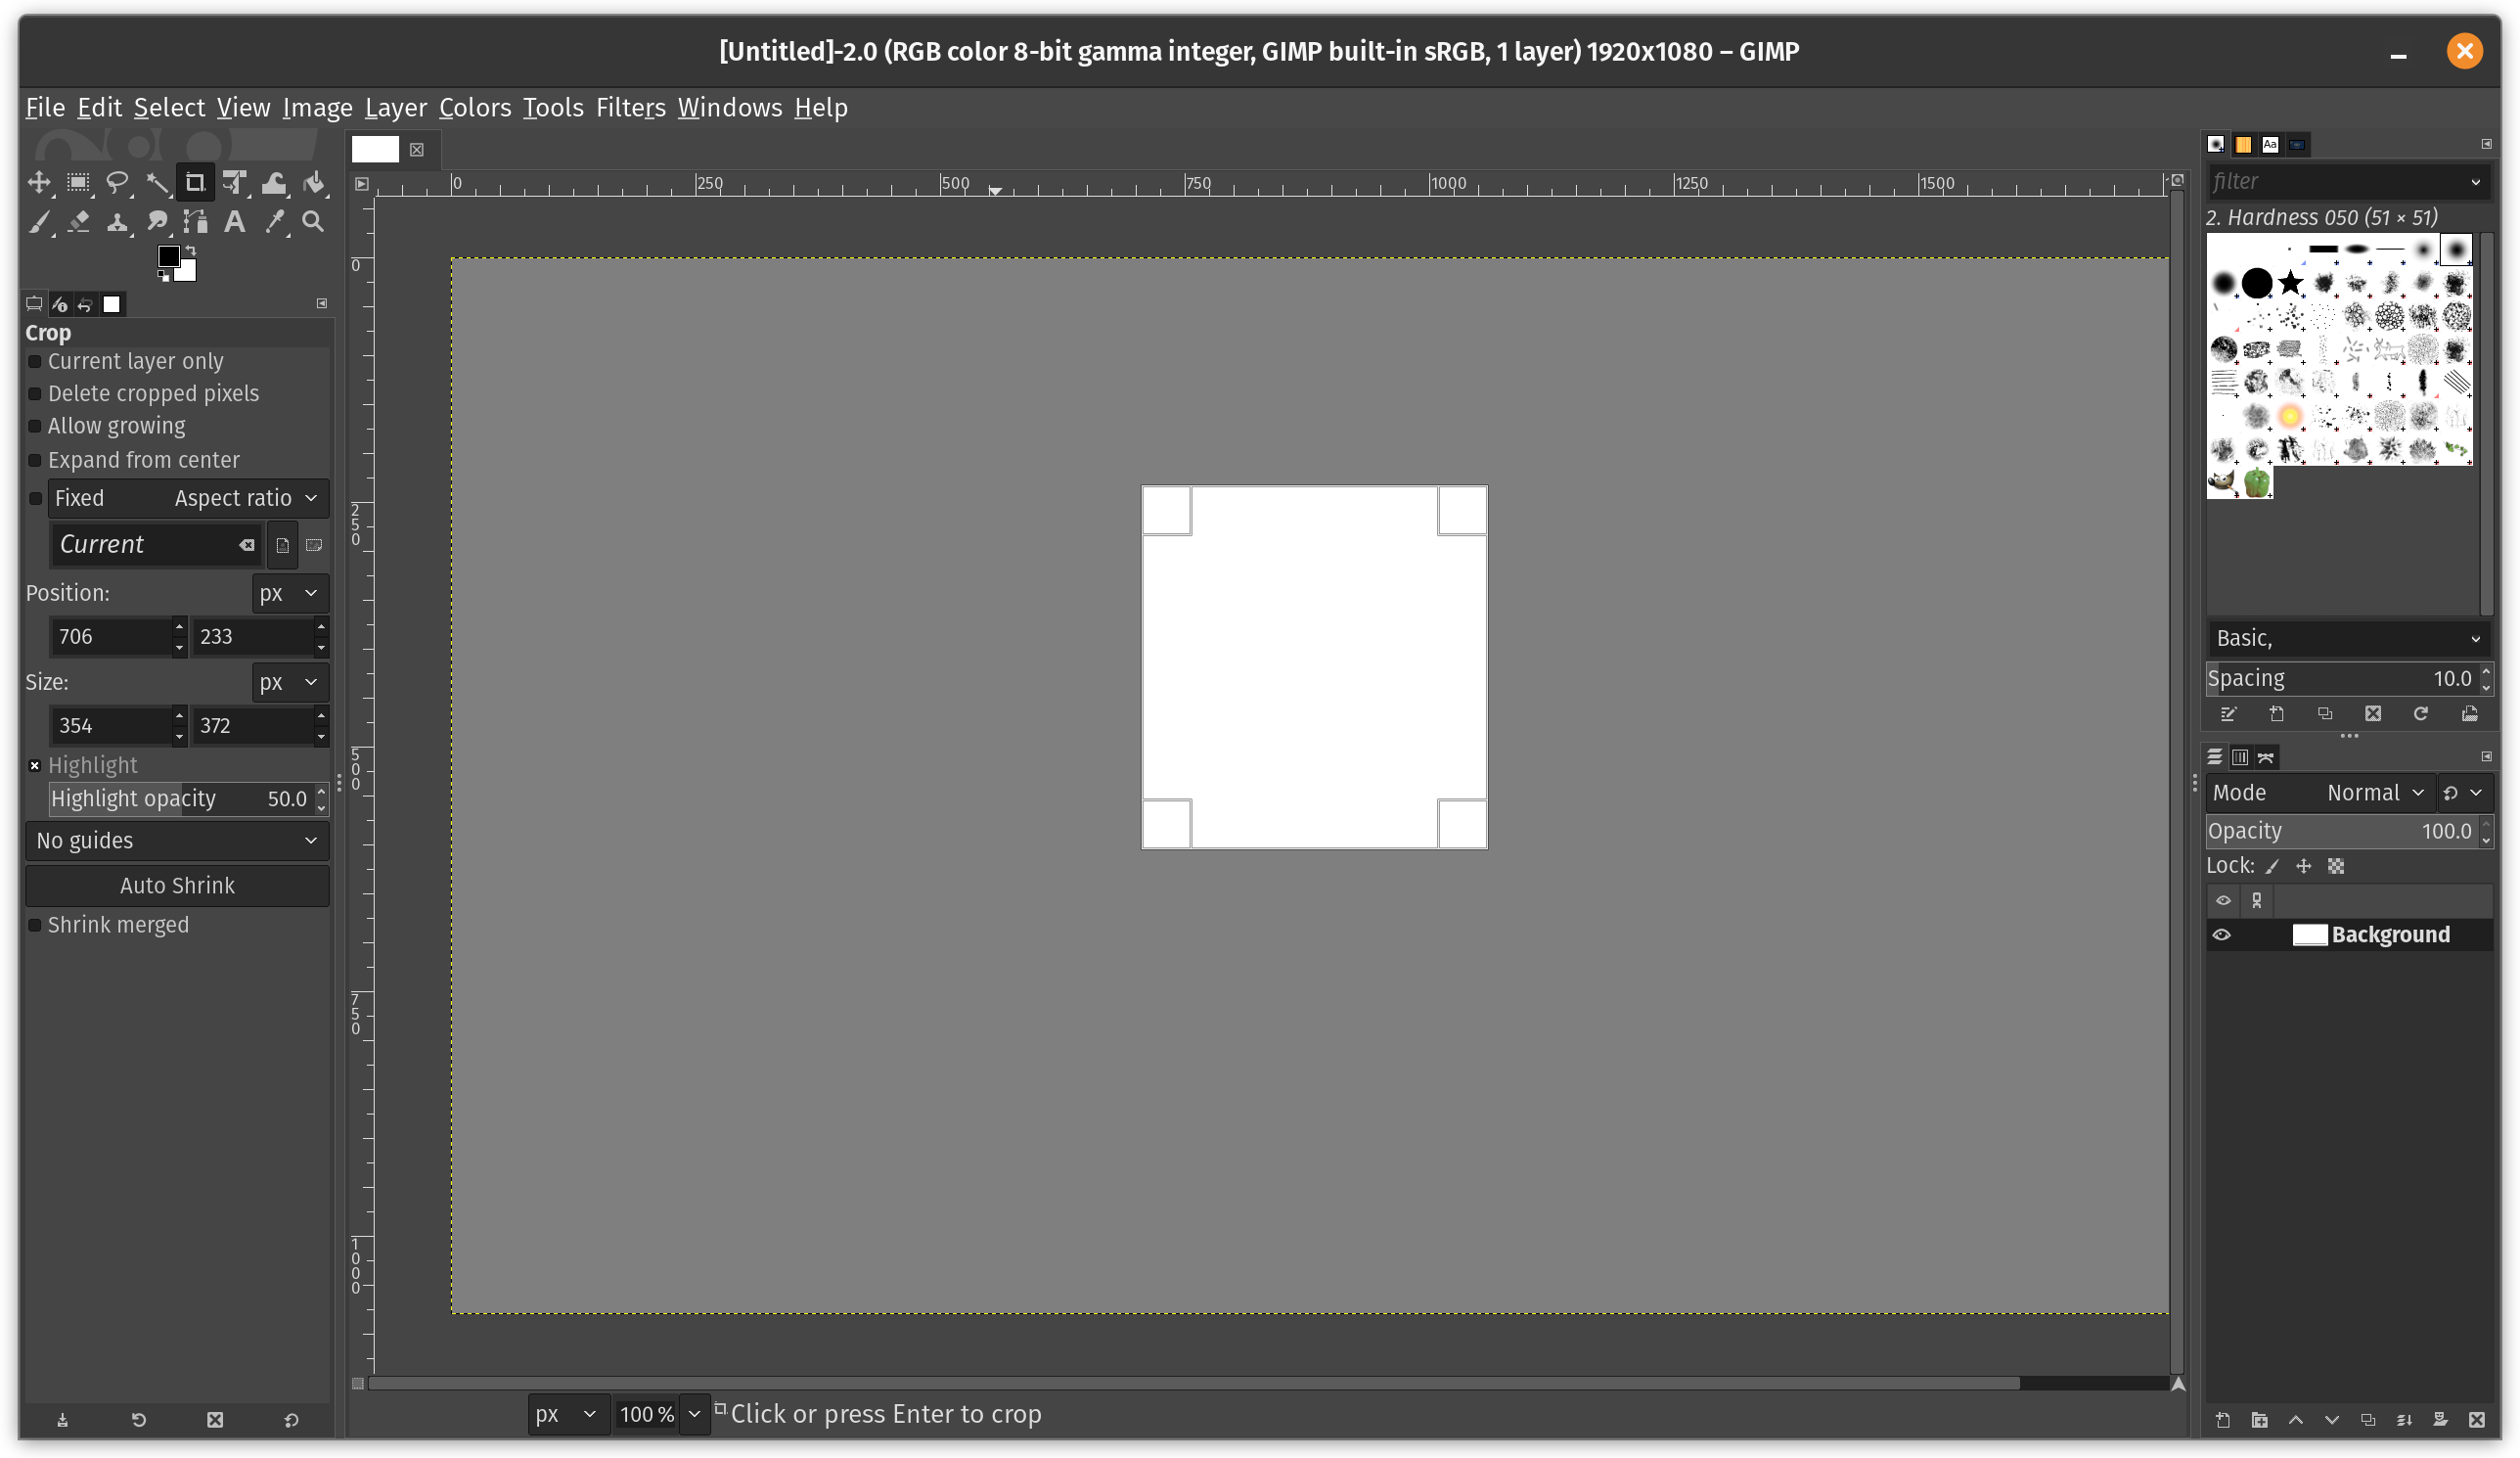Open the No guides dropdown
The image size is (2520, 1458).
(x=173, y=841)
